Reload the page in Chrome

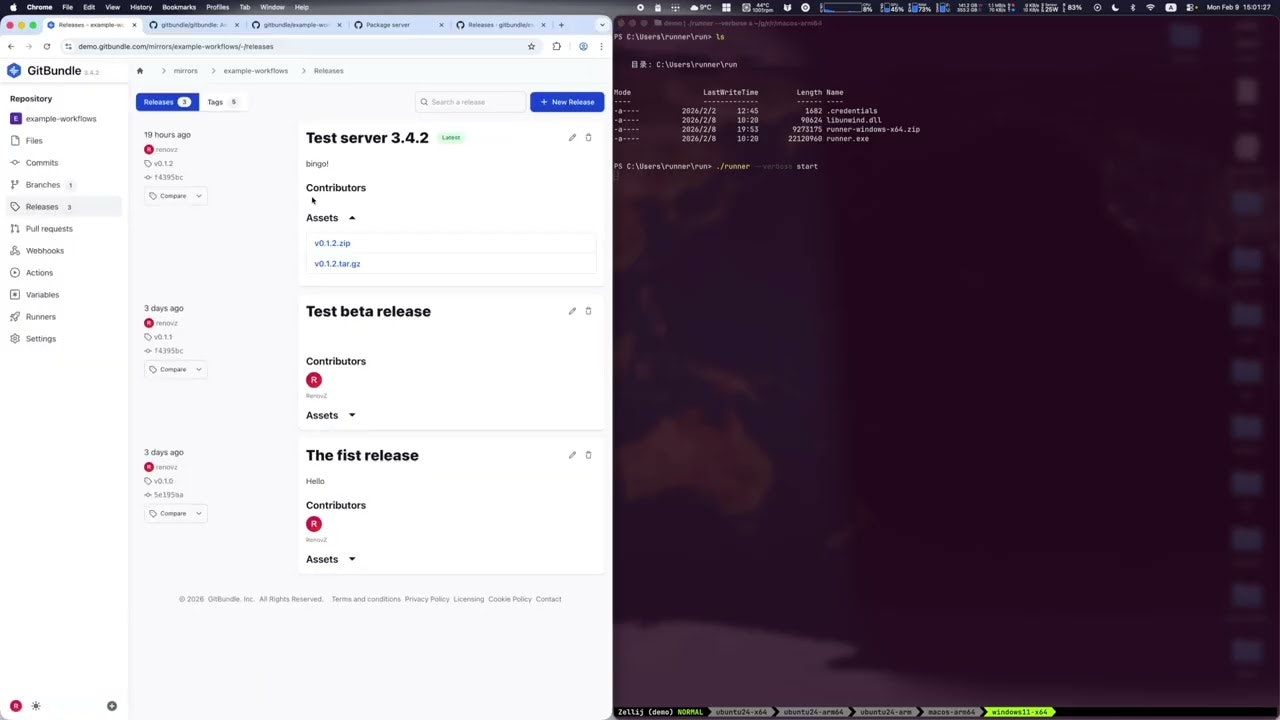(46, 46)
